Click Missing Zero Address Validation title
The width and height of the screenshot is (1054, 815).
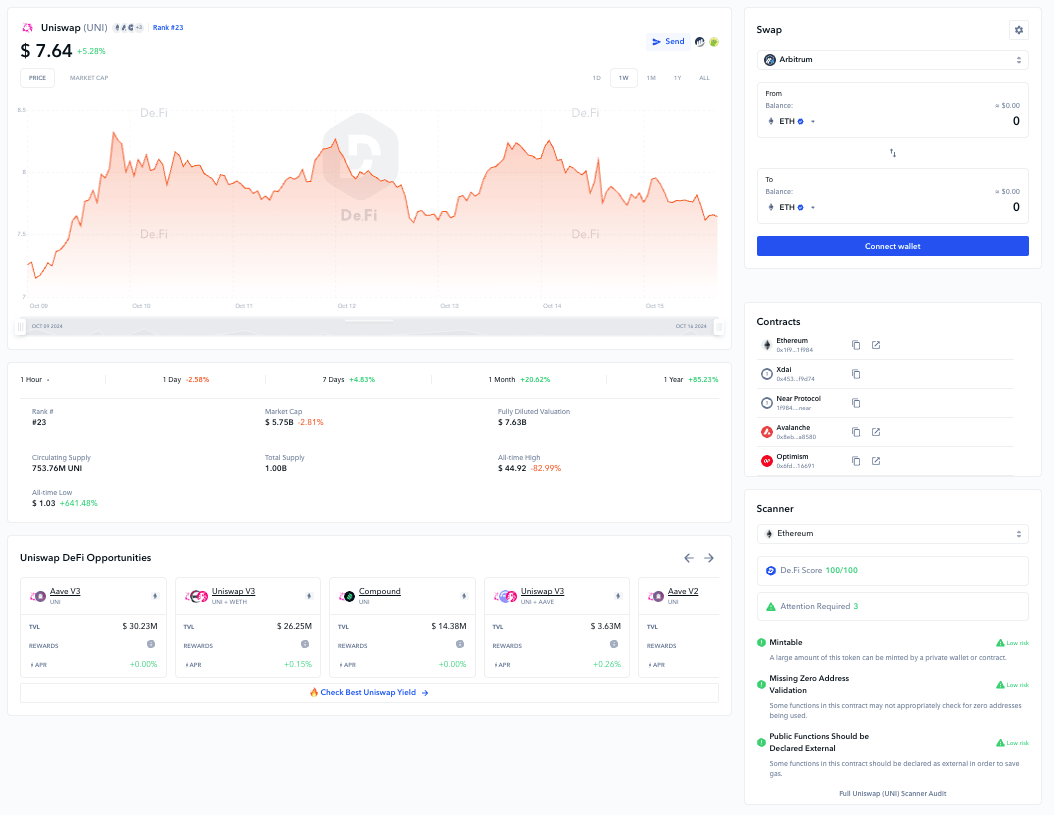pyautogui.click(x=809, y=685)
